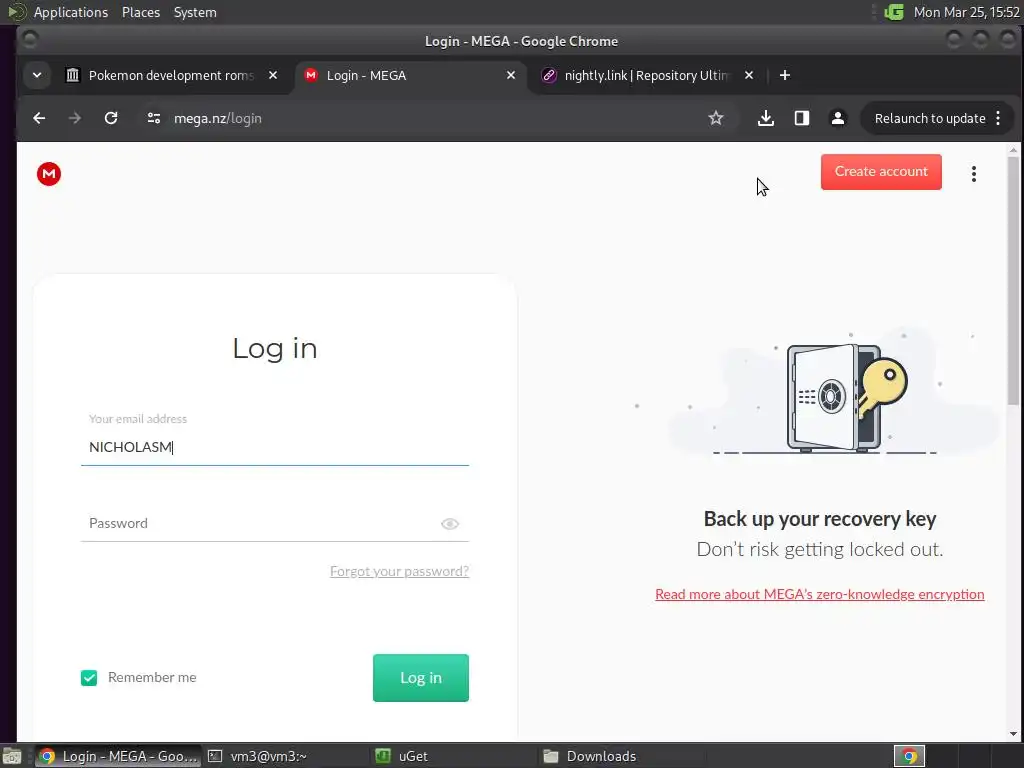
Task: Click the MEGA logo icon
Action: (x=49, y=174)
